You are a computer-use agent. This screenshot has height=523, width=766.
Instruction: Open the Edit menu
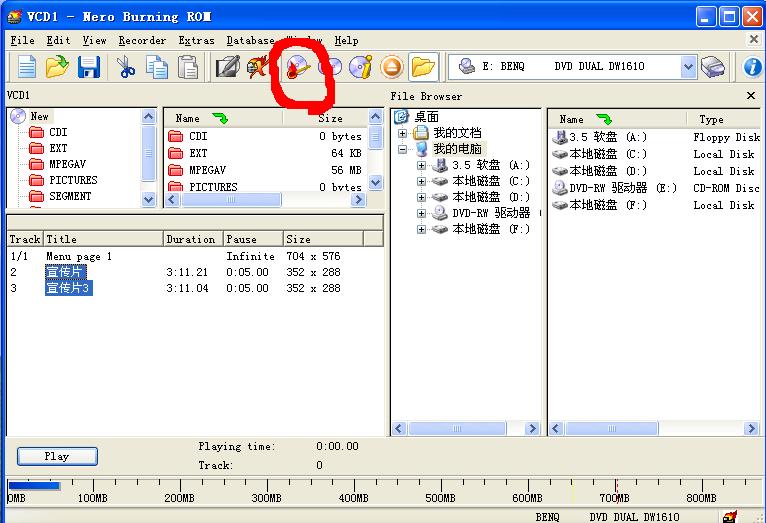[x=59, y=41]
